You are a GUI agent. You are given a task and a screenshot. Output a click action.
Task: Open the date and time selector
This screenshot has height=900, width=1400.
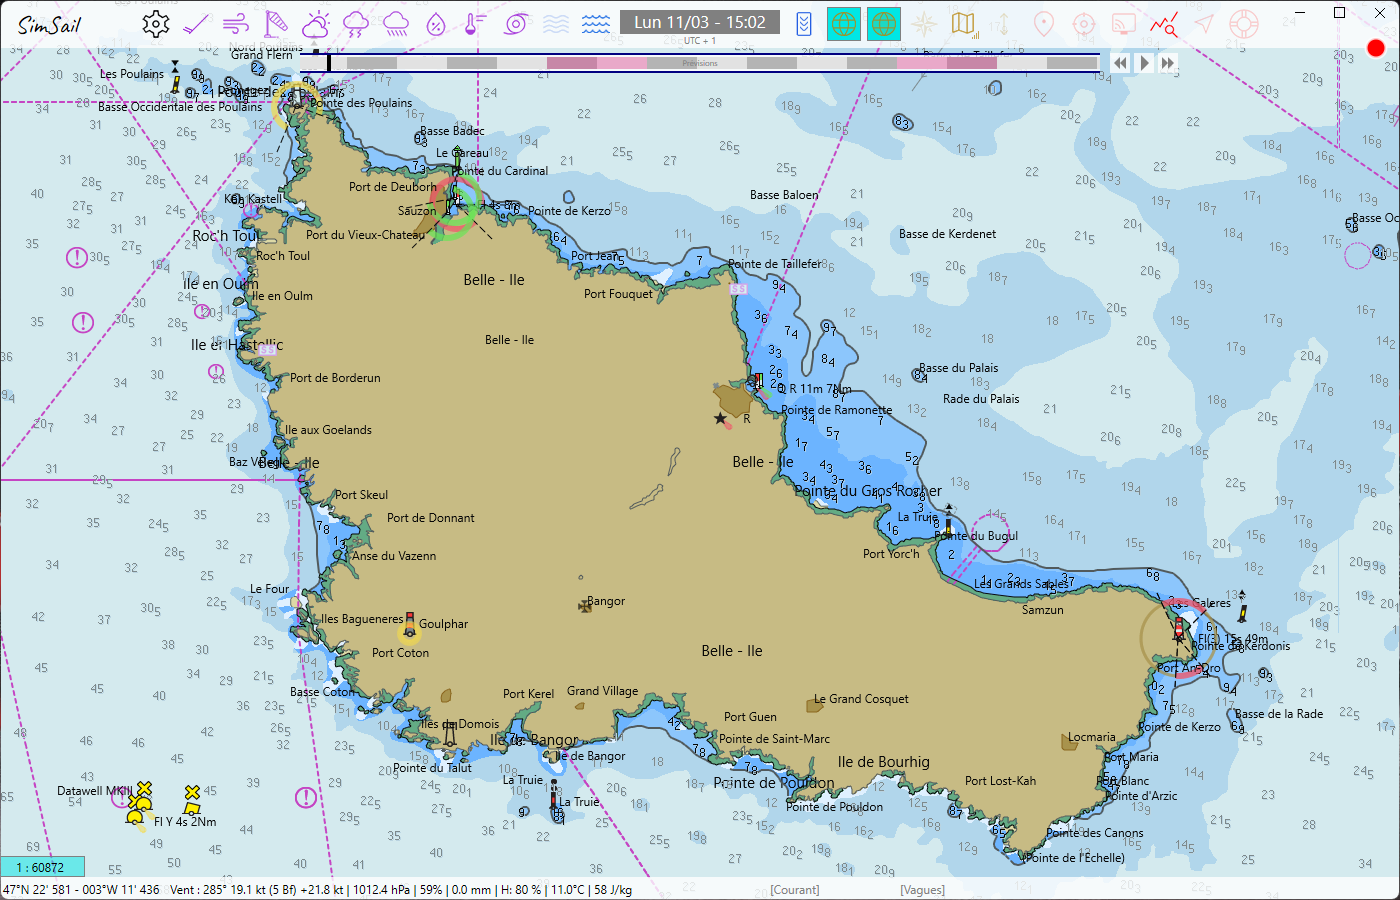700,22
